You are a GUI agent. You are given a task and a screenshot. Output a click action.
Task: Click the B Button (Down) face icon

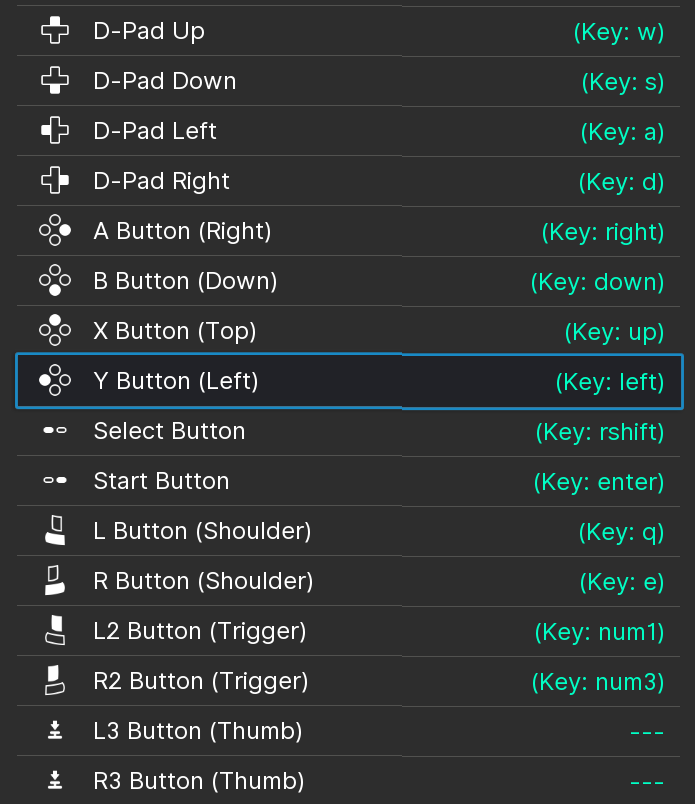pos(55,281)
